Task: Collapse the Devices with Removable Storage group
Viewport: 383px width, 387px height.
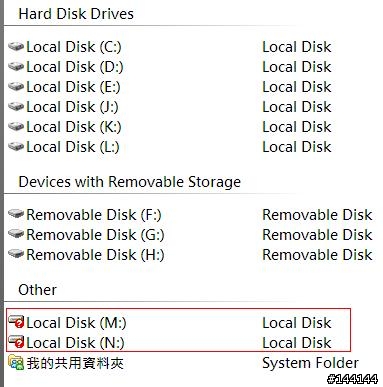Action: point(129,182)
